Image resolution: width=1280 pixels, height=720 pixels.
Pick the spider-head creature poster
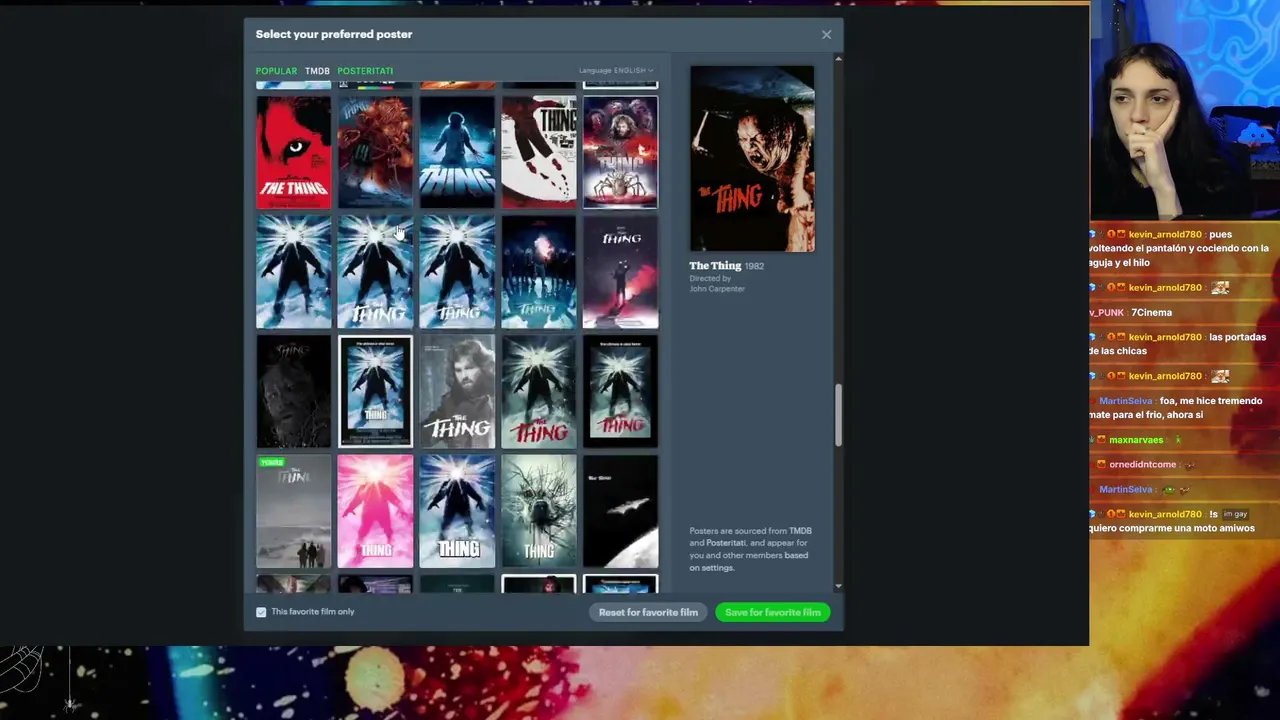point(620,152)
